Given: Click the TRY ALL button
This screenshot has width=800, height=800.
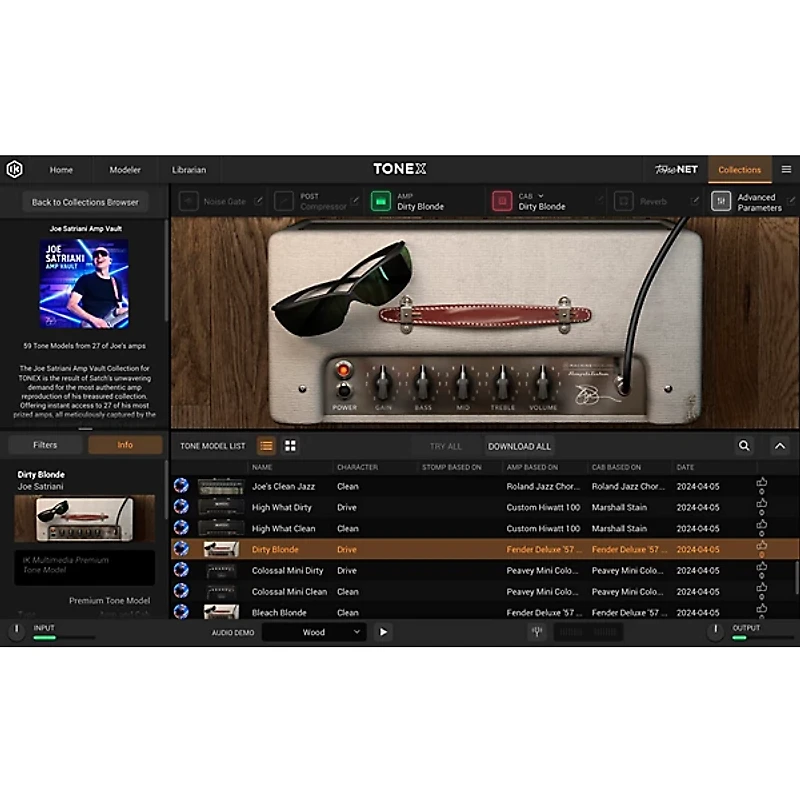Looking at the screenshot, I should [x=445, y=446].
